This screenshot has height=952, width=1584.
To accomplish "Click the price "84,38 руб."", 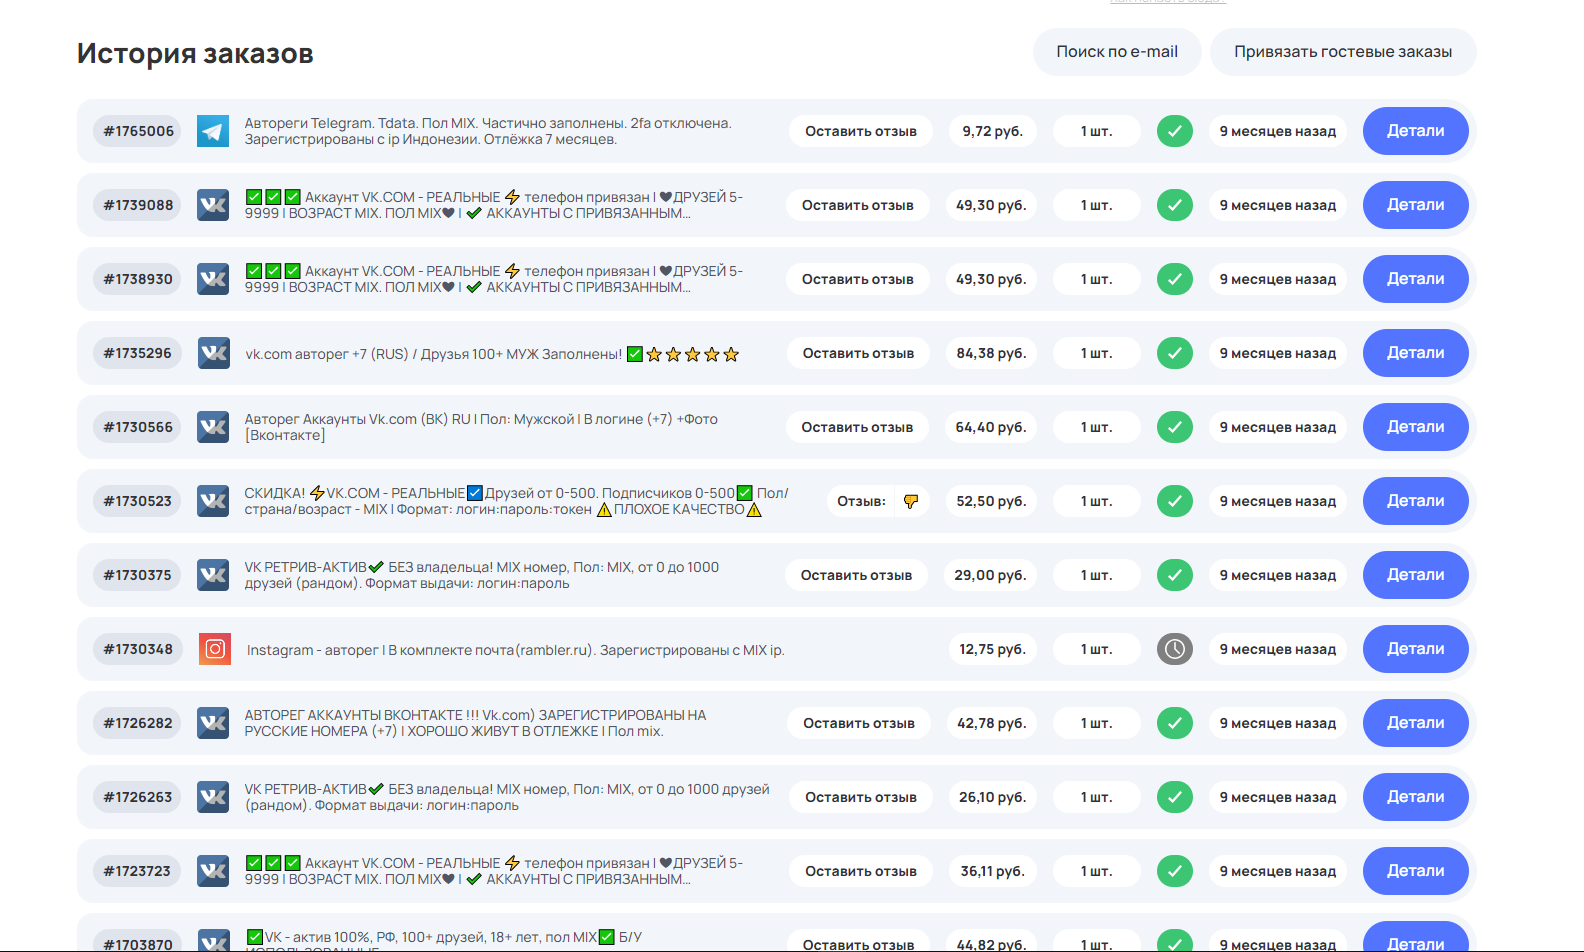I will 991,353.
